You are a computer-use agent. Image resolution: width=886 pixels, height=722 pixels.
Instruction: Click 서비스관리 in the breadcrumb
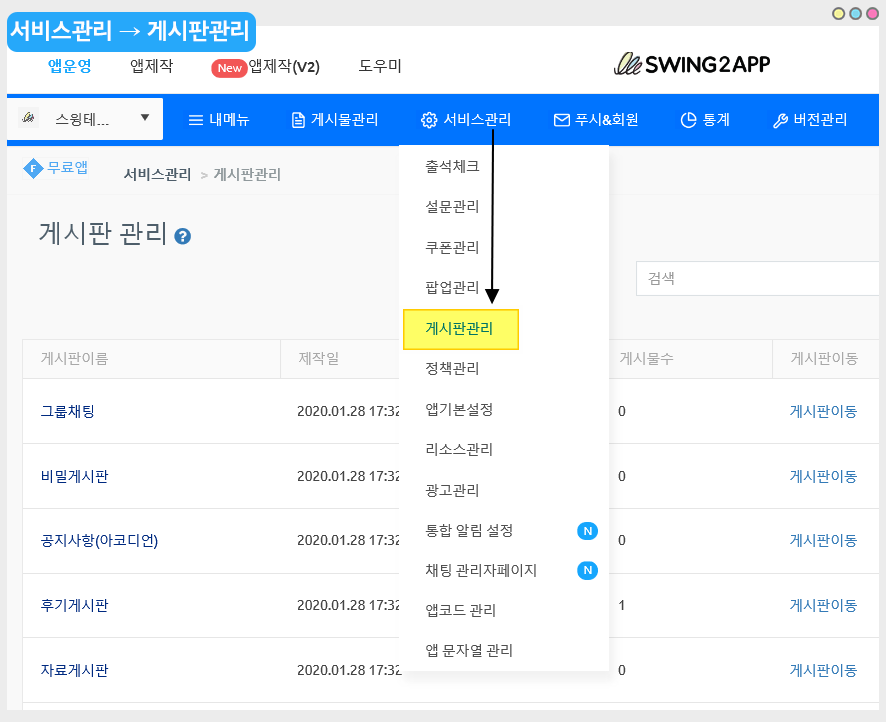[x=157, y=174]
